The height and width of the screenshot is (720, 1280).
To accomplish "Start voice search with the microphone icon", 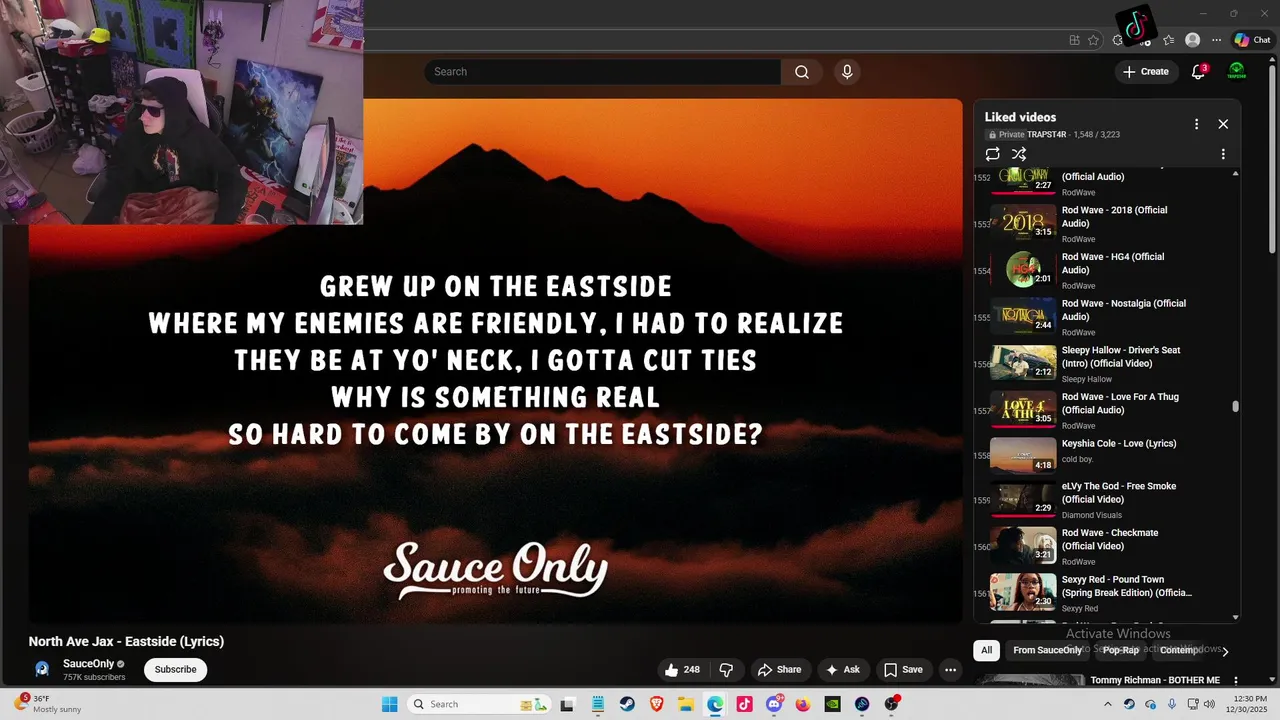I will click(847, 72).
